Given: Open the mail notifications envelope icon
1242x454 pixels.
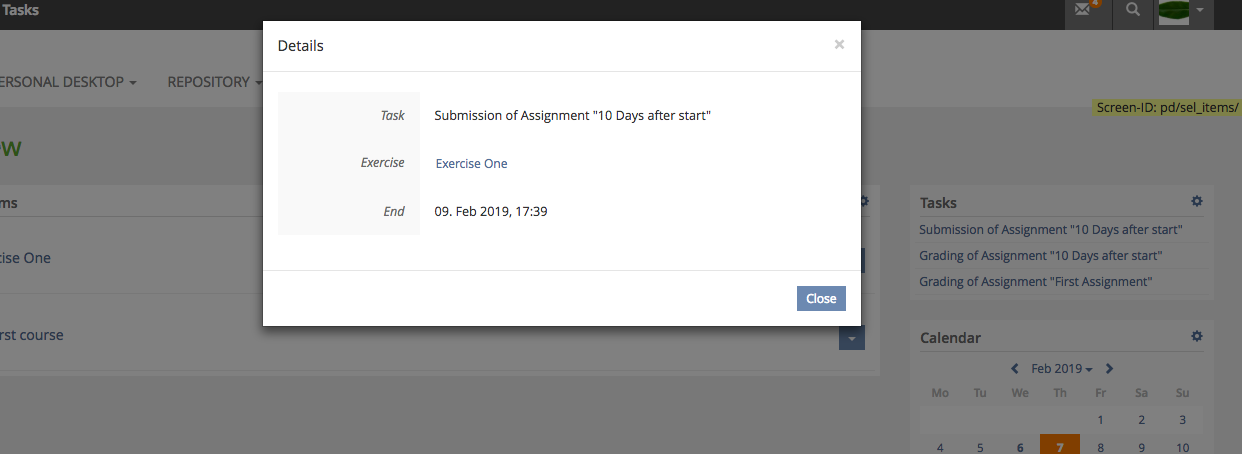Looking at the screenshot, I should (x=1083, y=10).
